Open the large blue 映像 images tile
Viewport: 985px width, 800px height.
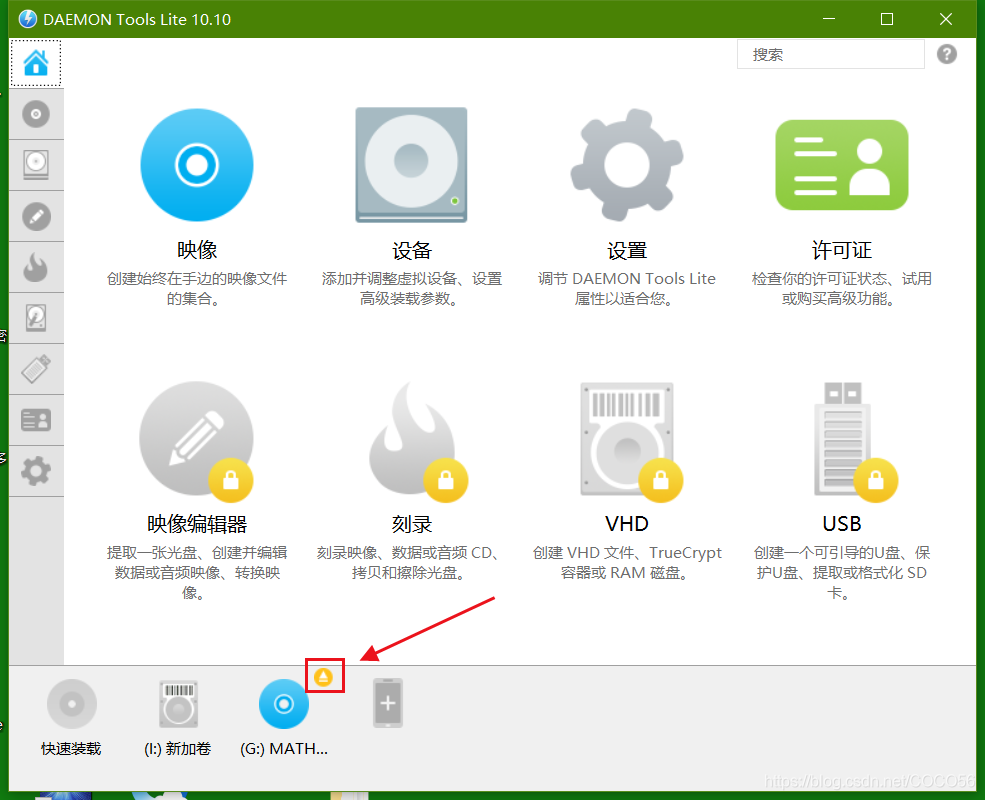(x=197, y=165)
